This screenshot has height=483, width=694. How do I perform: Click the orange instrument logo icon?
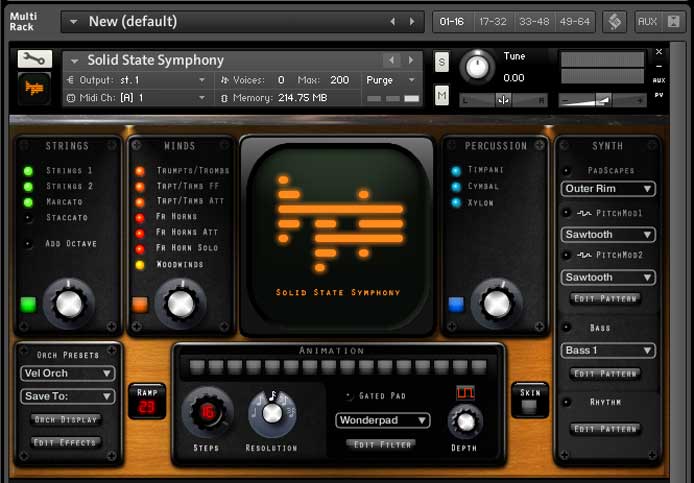pos(35,89)
